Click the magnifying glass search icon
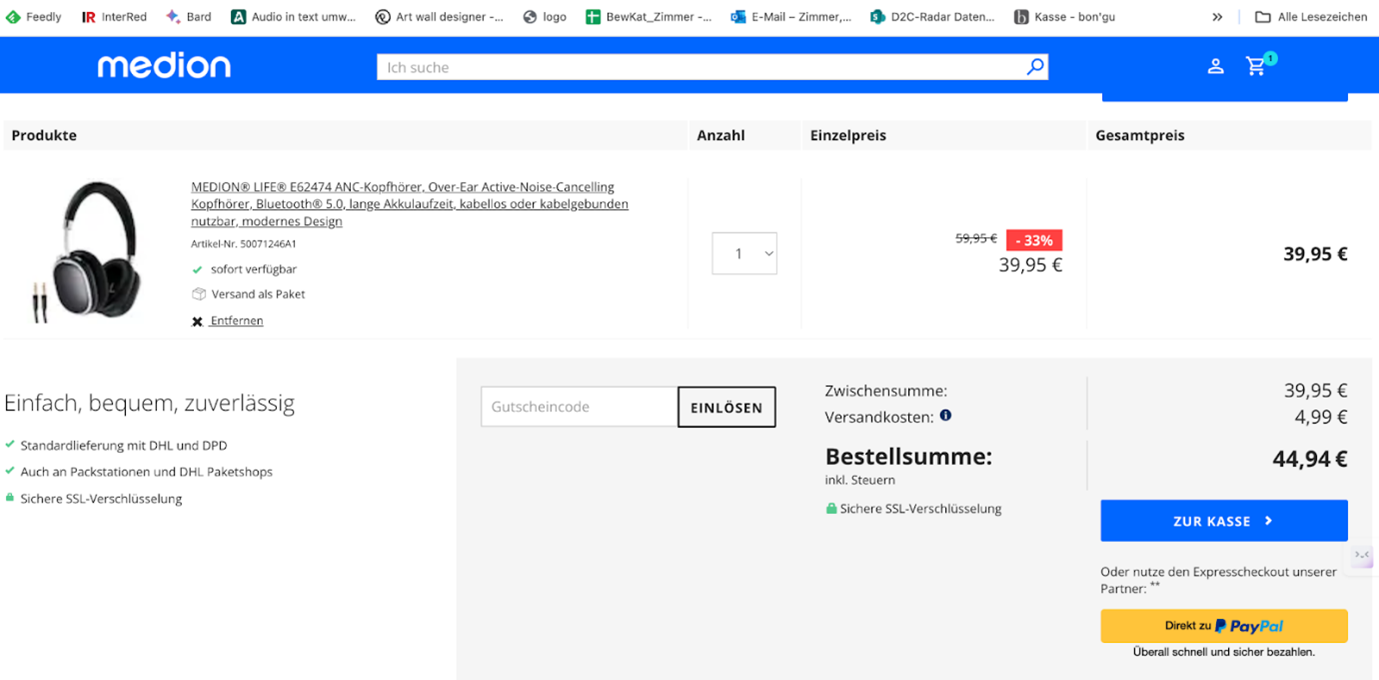Viewport: 1379px width, 680px height. tap(1035, 67)
